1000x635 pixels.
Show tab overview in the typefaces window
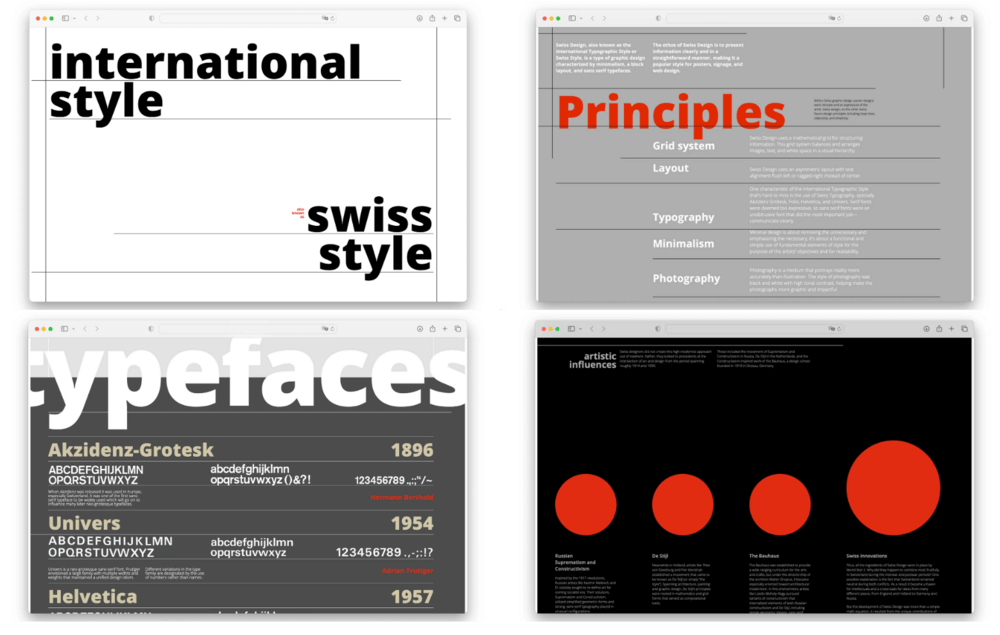(x=457, y=329)
